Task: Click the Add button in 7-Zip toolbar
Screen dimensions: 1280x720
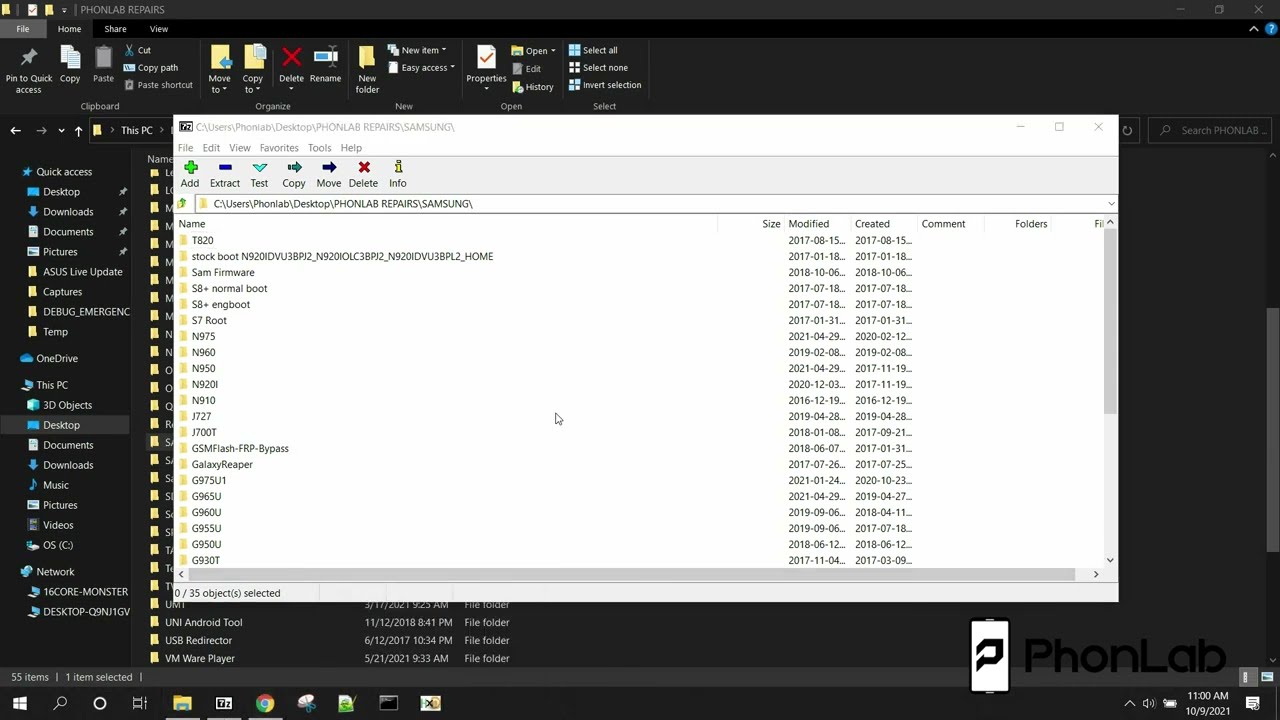Action: pos(190,174)
